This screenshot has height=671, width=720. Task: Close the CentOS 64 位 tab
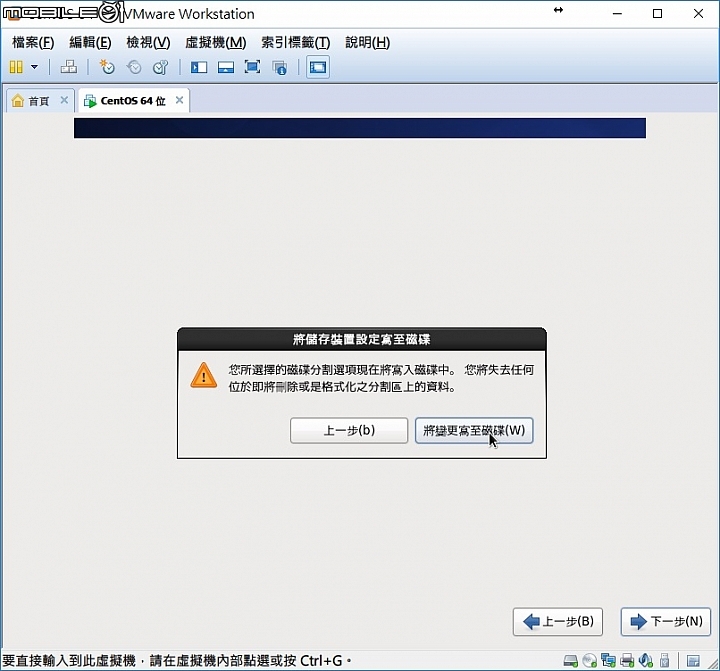[x=180, y=100]
